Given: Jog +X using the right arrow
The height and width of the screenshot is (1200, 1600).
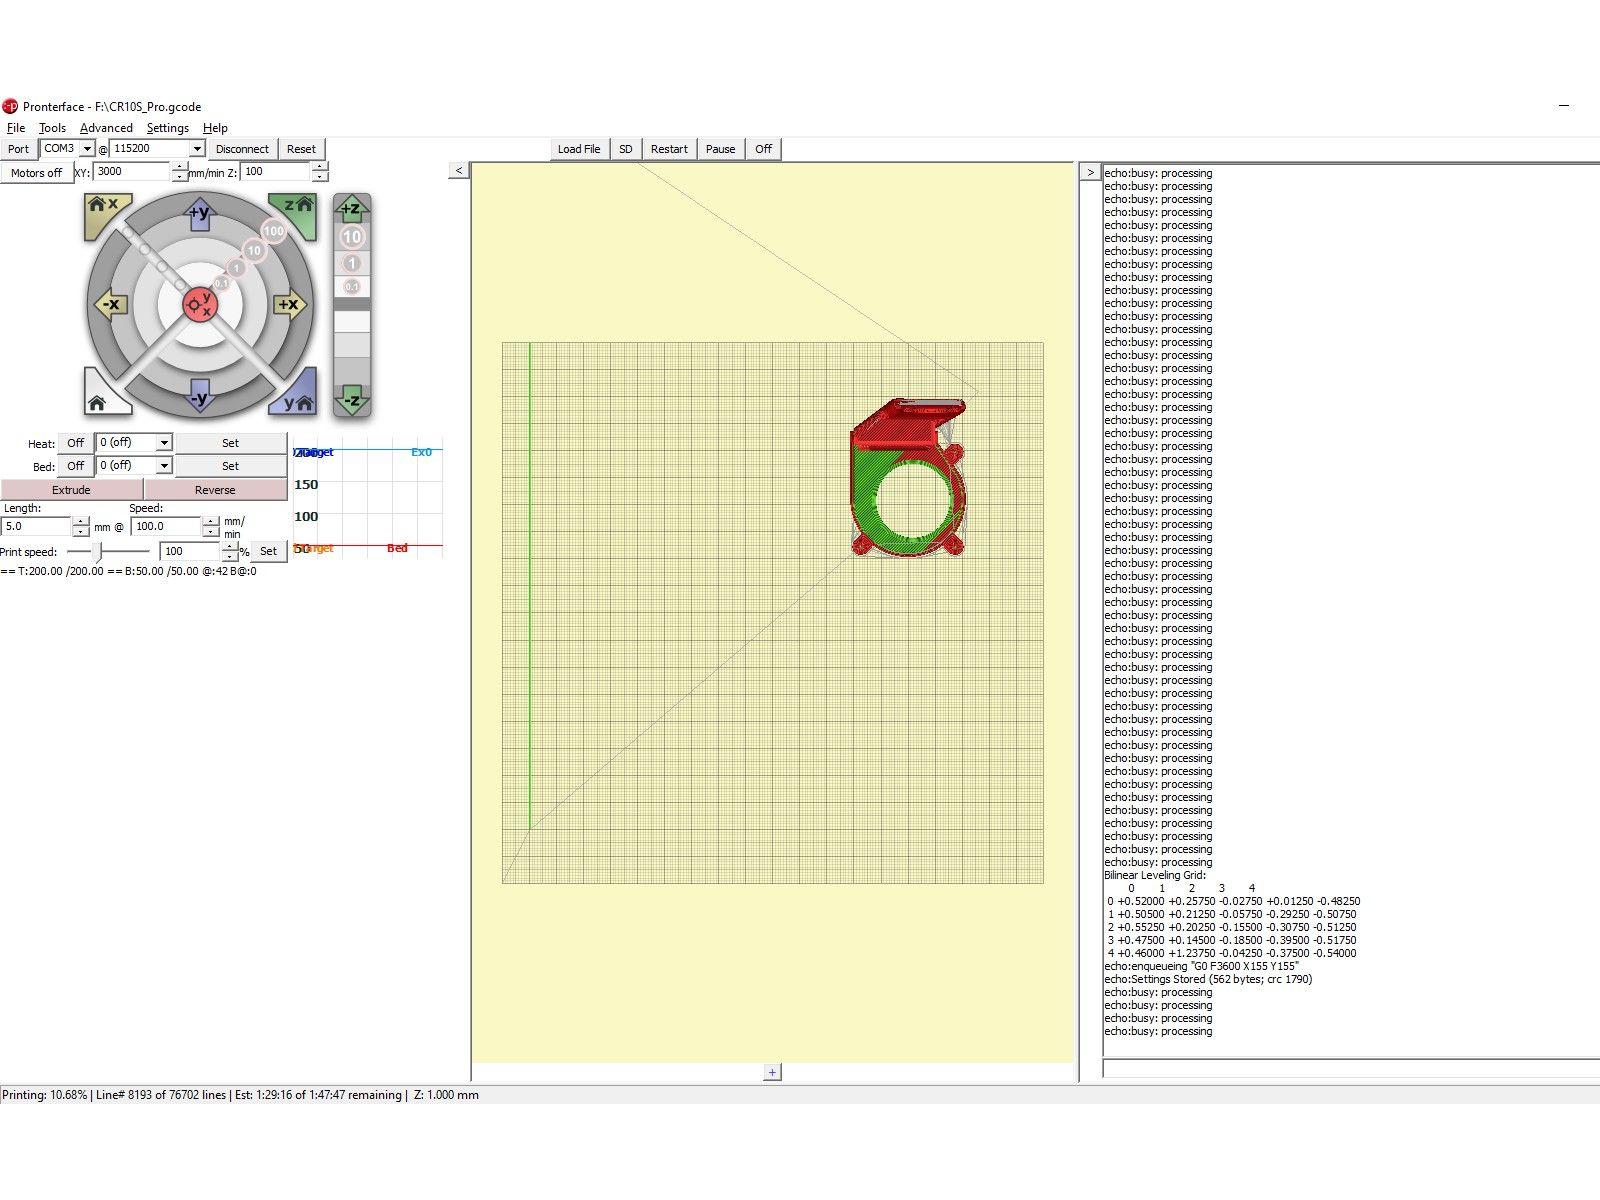Looking at the screenshot, I should click(290, 304).
